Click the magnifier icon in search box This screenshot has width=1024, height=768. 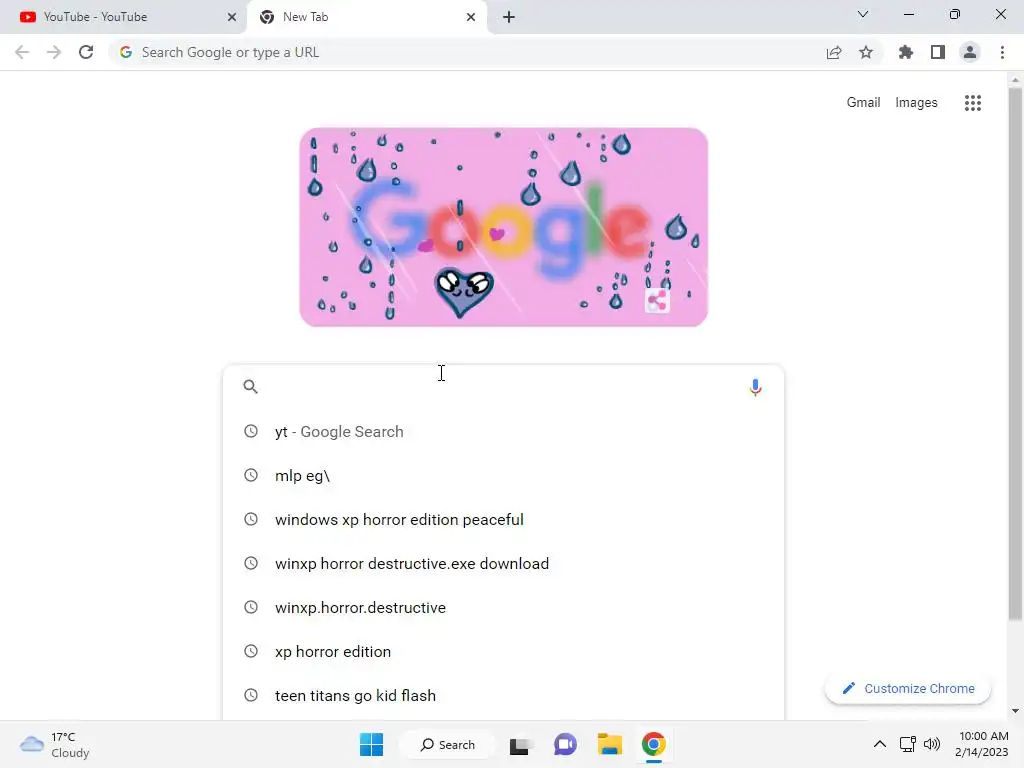pos(251,387)
